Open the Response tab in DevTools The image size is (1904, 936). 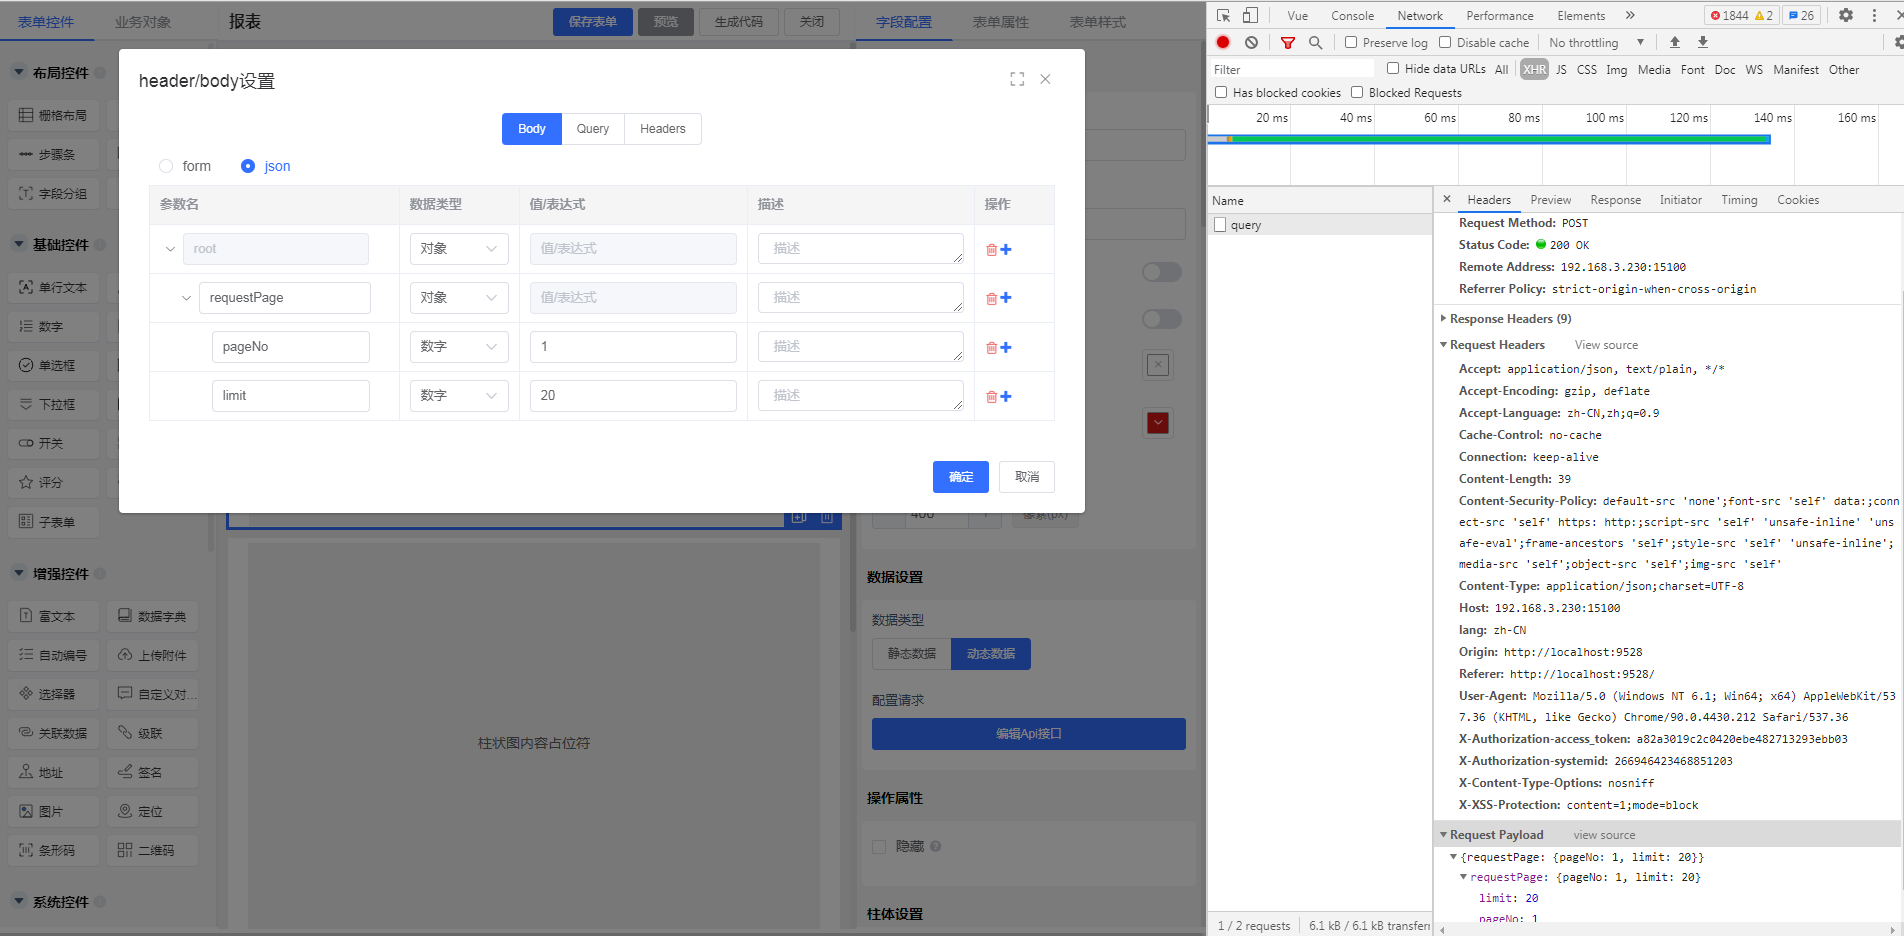coord(1615,200)
